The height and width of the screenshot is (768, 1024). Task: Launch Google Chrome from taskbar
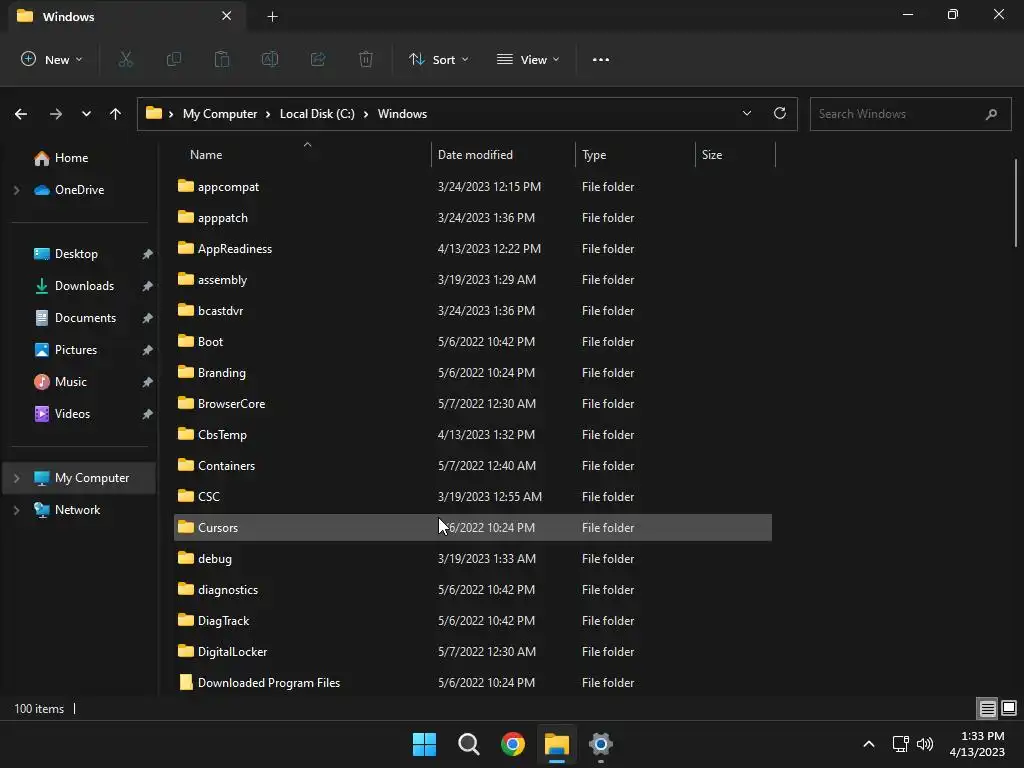(x=513, y=744)
